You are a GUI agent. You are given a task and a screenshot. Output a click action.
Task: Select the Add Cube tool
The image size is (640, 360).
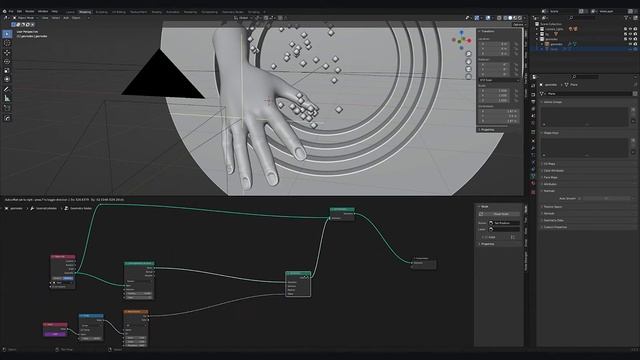pyautogui.click(x=7, y=108)
